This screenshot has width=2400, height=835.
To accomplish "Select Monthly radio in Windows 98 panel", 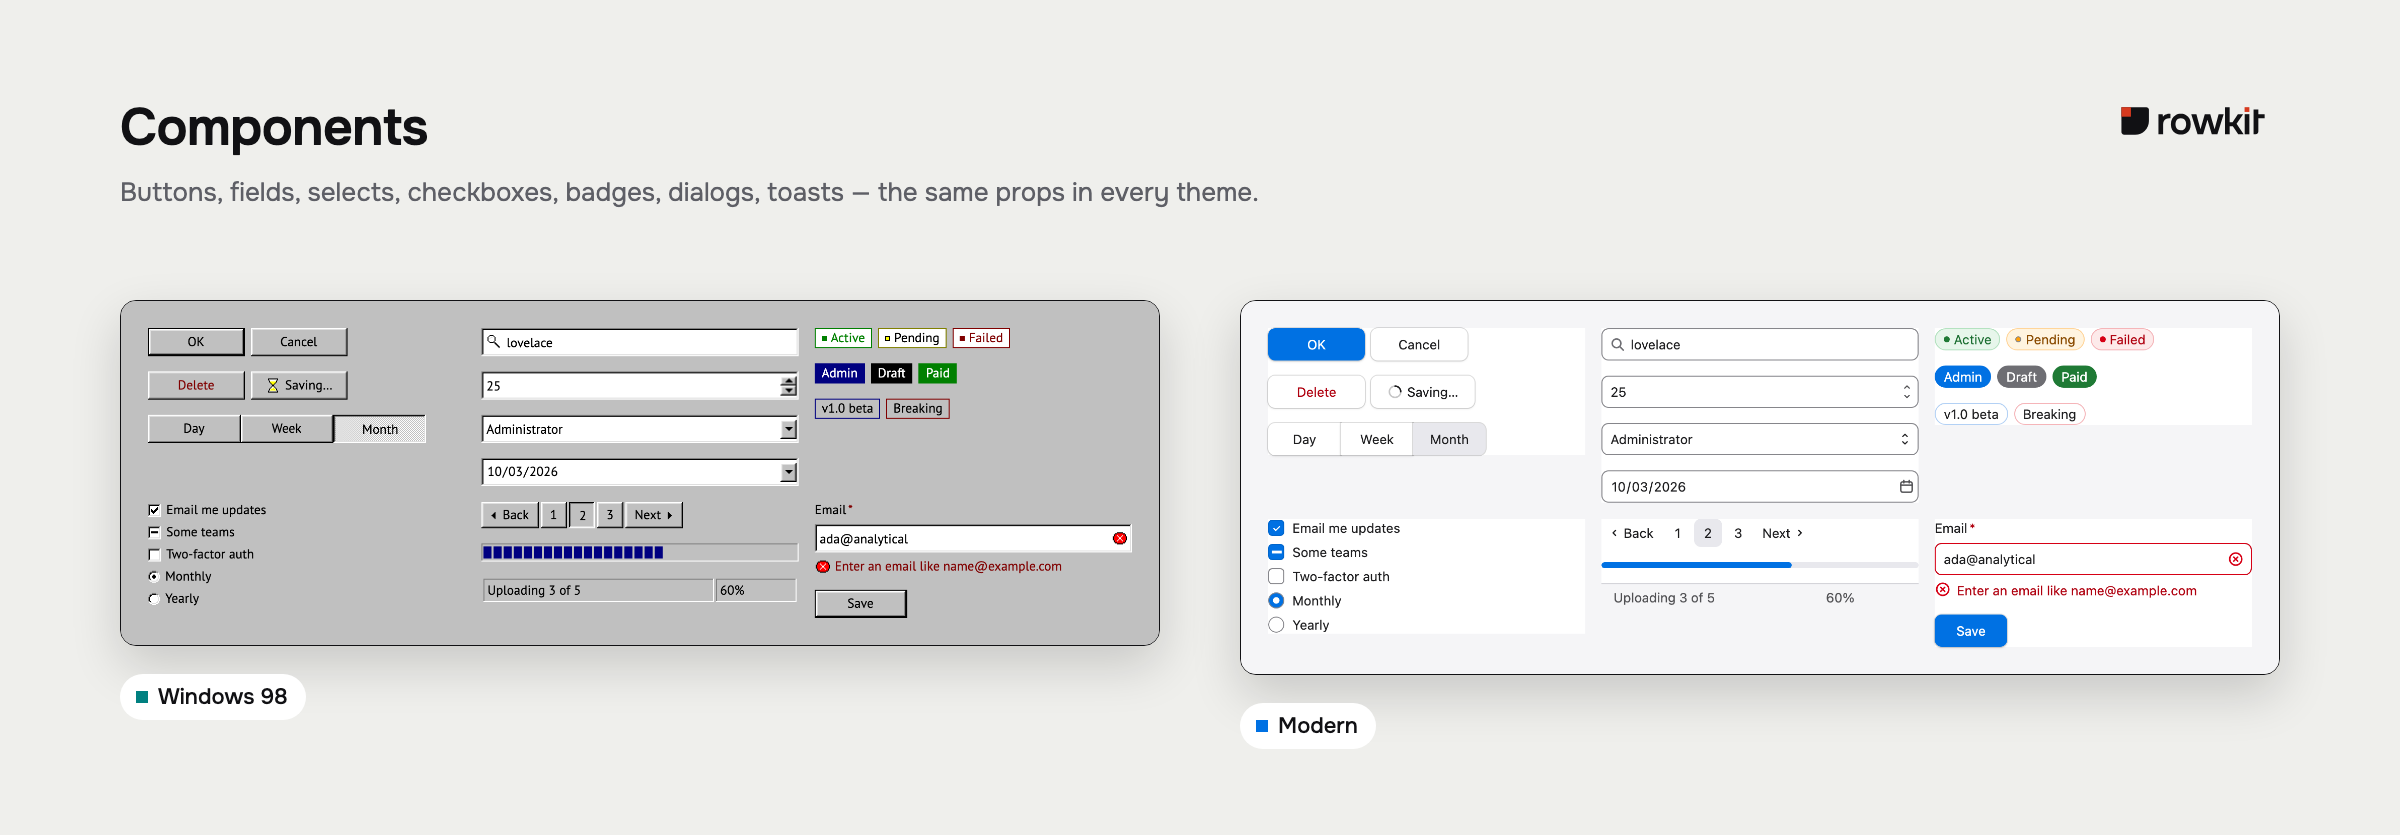I will (x=154, y=576).
